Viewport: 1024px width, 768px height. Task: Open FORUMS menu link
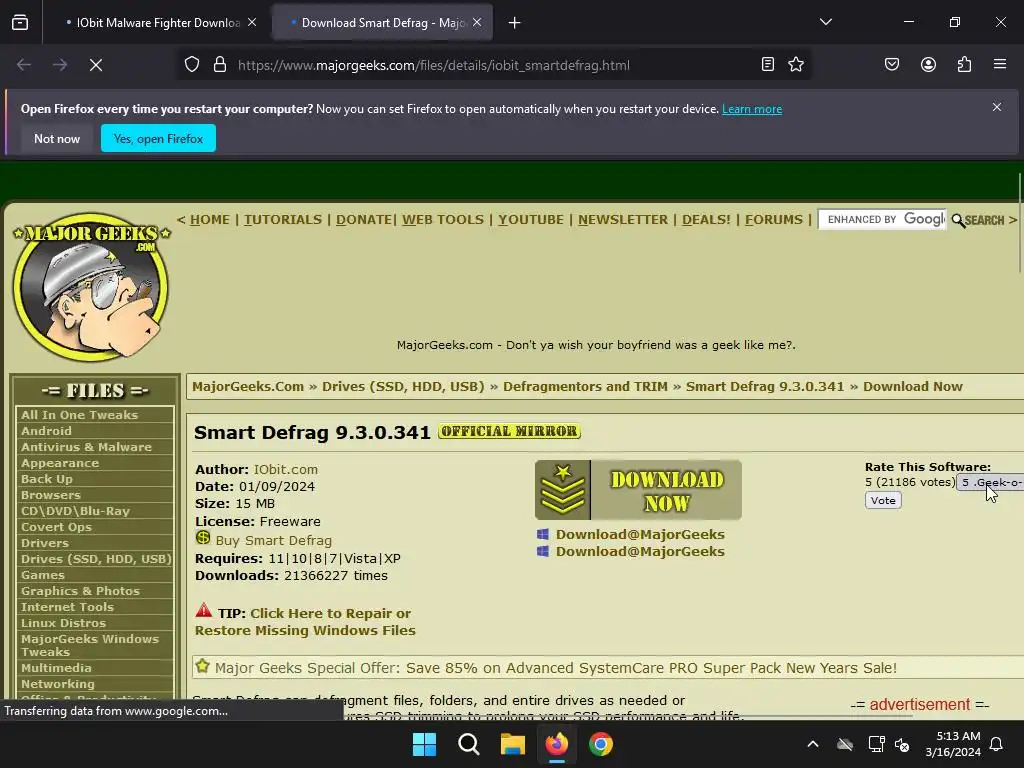click(774, 219)
